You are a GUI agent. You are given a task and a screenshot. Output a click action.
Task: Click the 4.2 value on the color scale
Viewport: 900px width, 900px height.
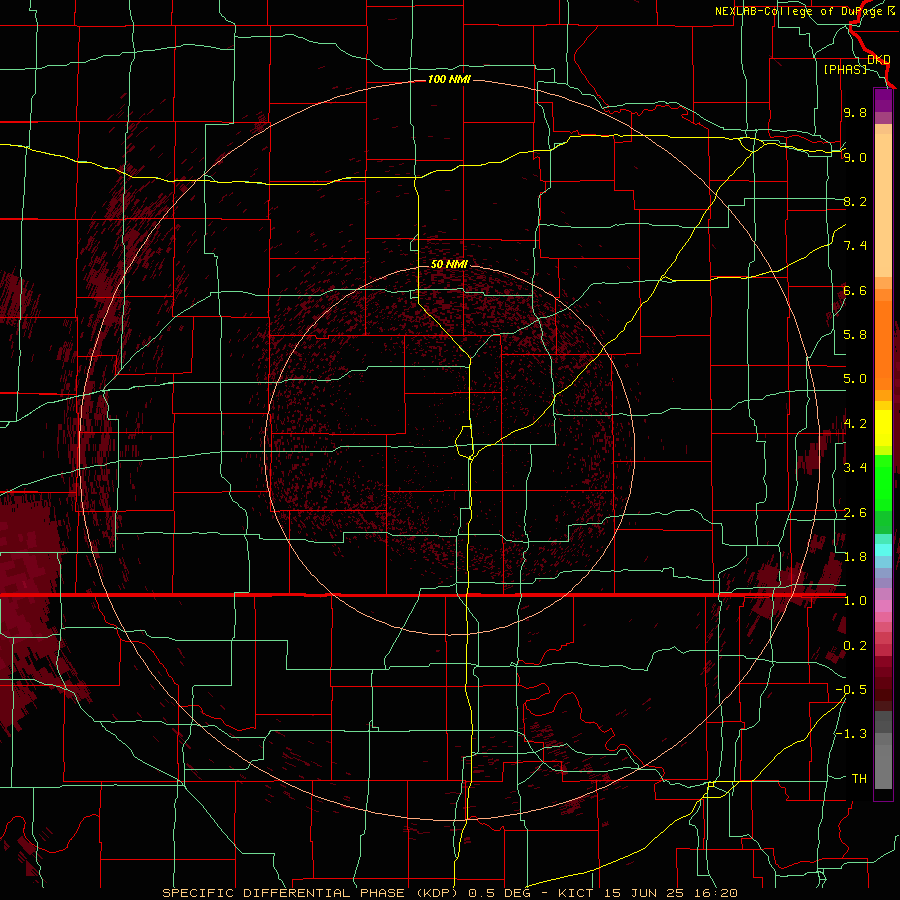(x=855, y=424)
